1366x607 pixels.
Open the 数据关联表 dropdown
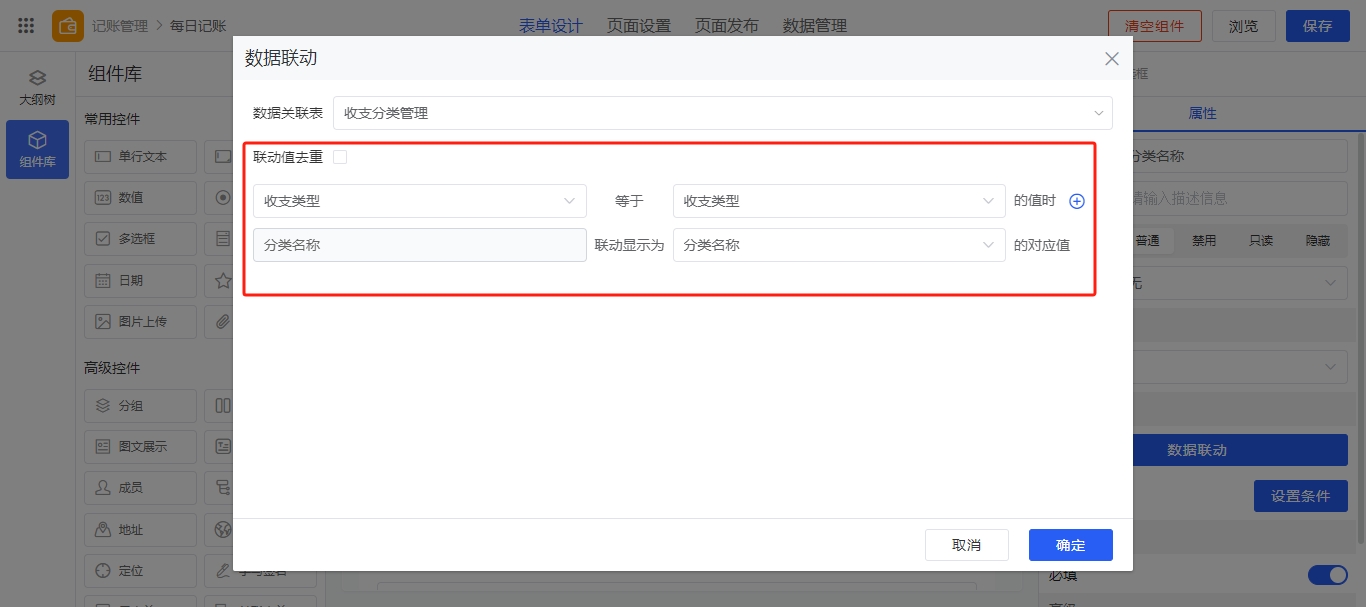click(722, 113)
